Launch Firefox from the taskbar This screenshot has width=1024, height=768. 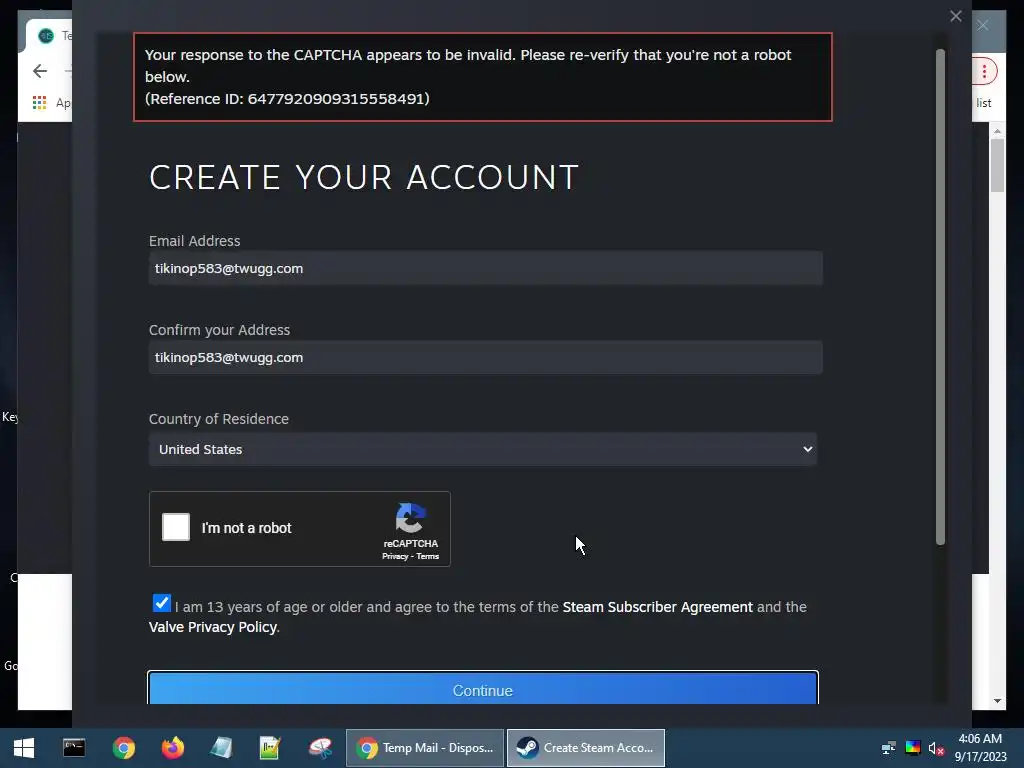click(172, 748)
